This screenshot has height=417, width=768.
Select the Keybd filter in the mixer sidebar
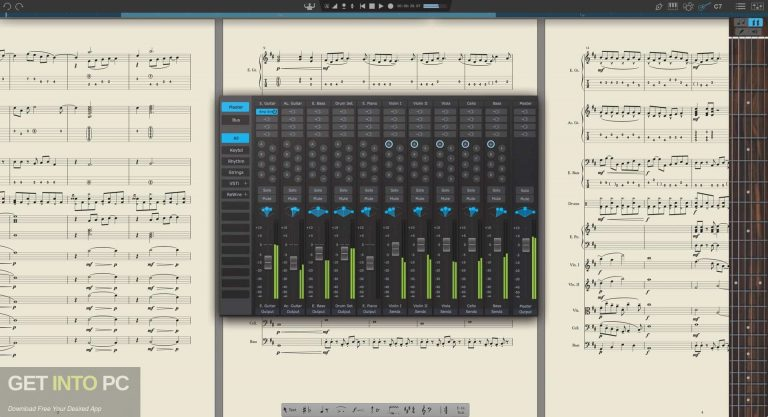click(236, 150)
